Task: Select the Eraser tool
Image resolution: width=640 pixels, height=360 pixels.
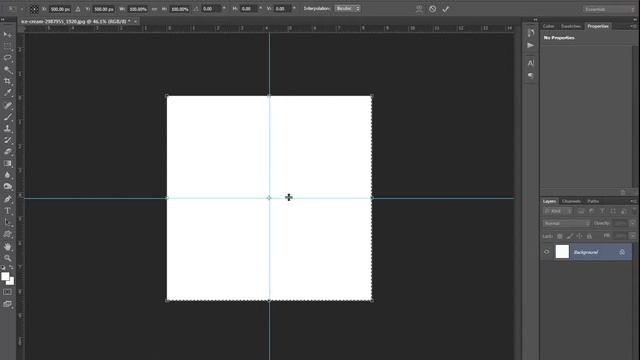Action: coord(7,151)
